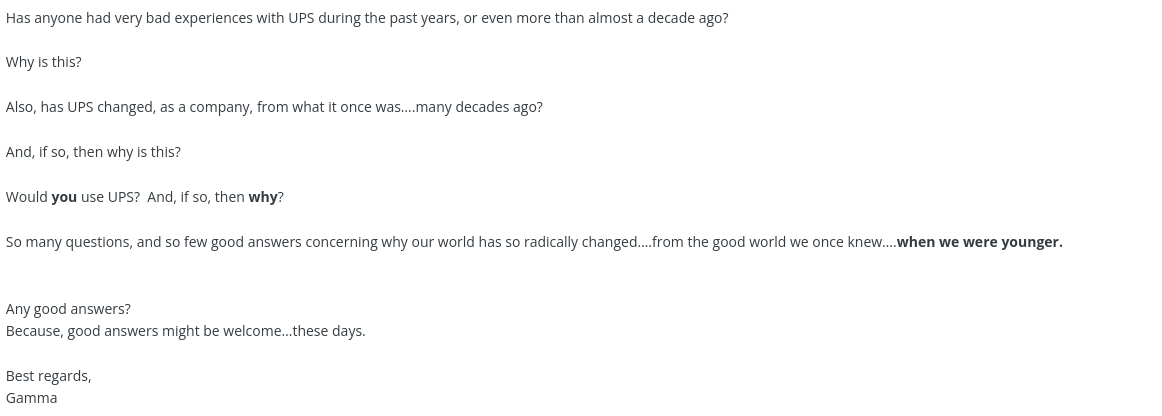Click the phrase "almost a decade ago?"

(658, 18)
